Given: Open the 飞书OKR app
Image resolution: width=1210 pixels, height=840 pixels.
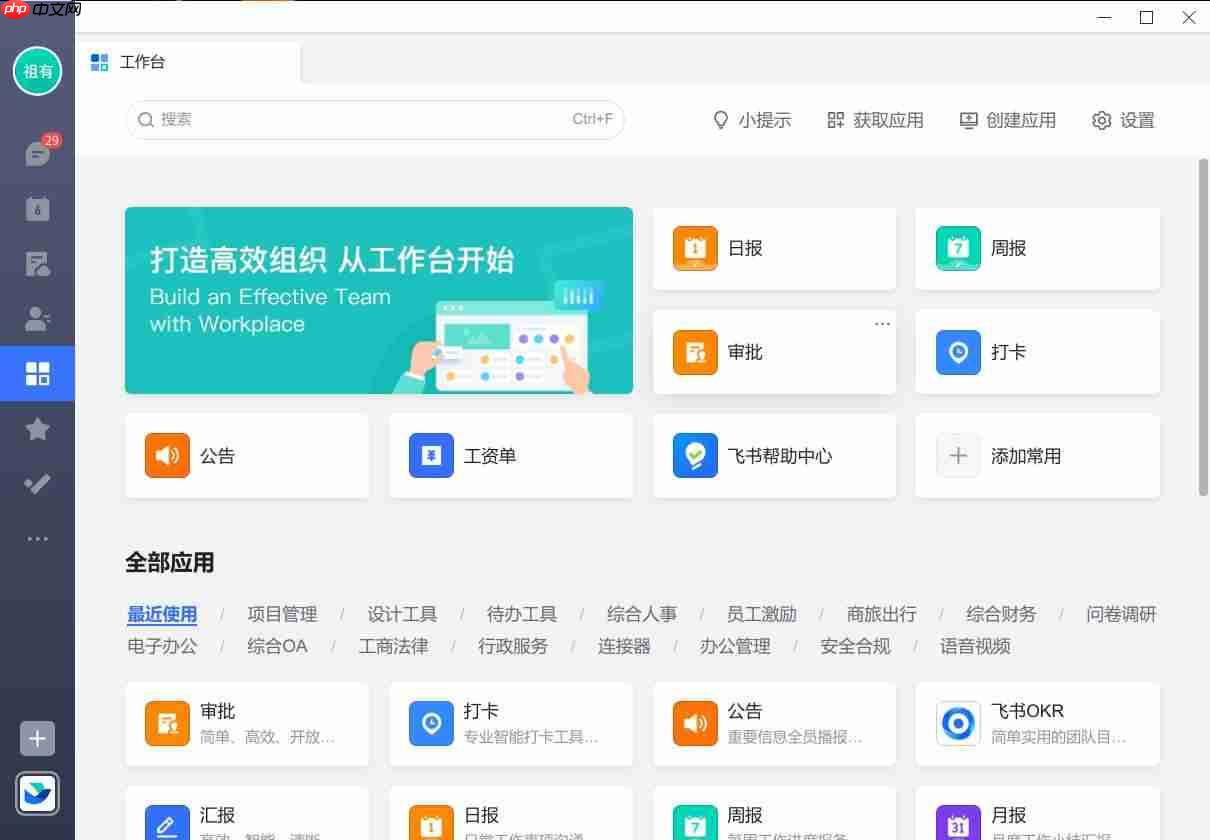Looking at the screenshot, I should (1037, 722).
